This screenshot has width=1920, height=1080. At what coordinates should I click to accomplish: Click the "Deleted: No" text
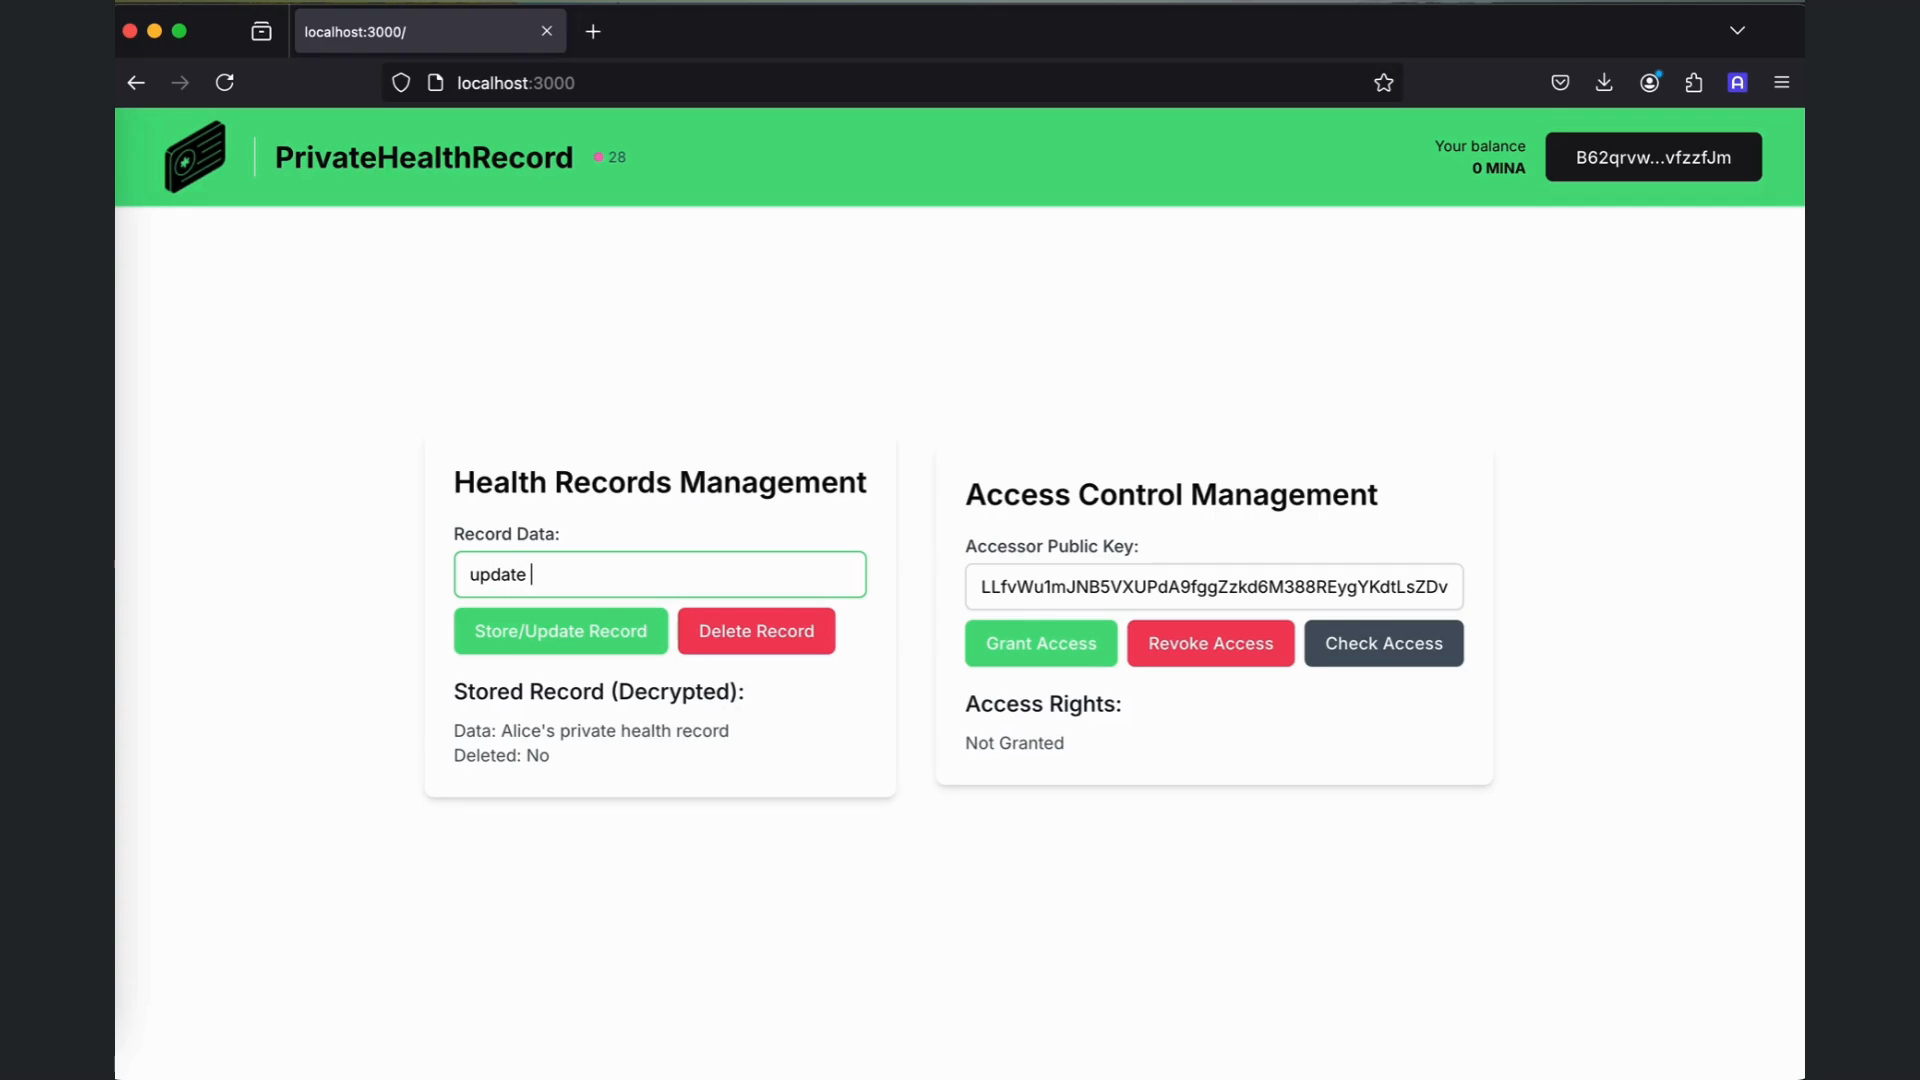pyautogui.click(x=501, y=755)
